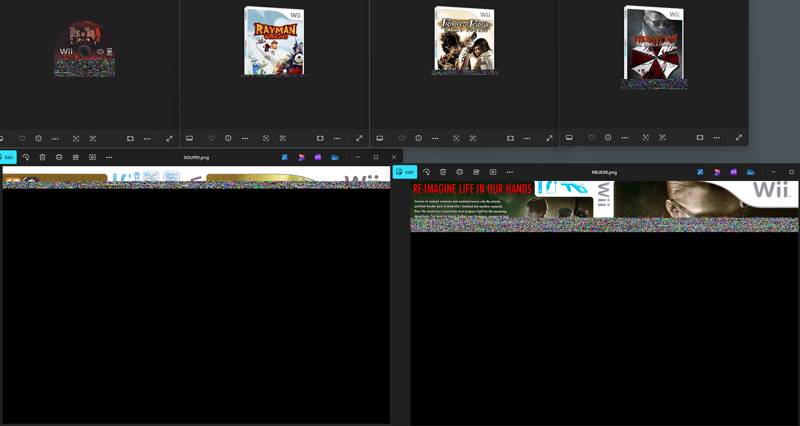Click Edit in the RBUE08.png window

click(405, 172)
